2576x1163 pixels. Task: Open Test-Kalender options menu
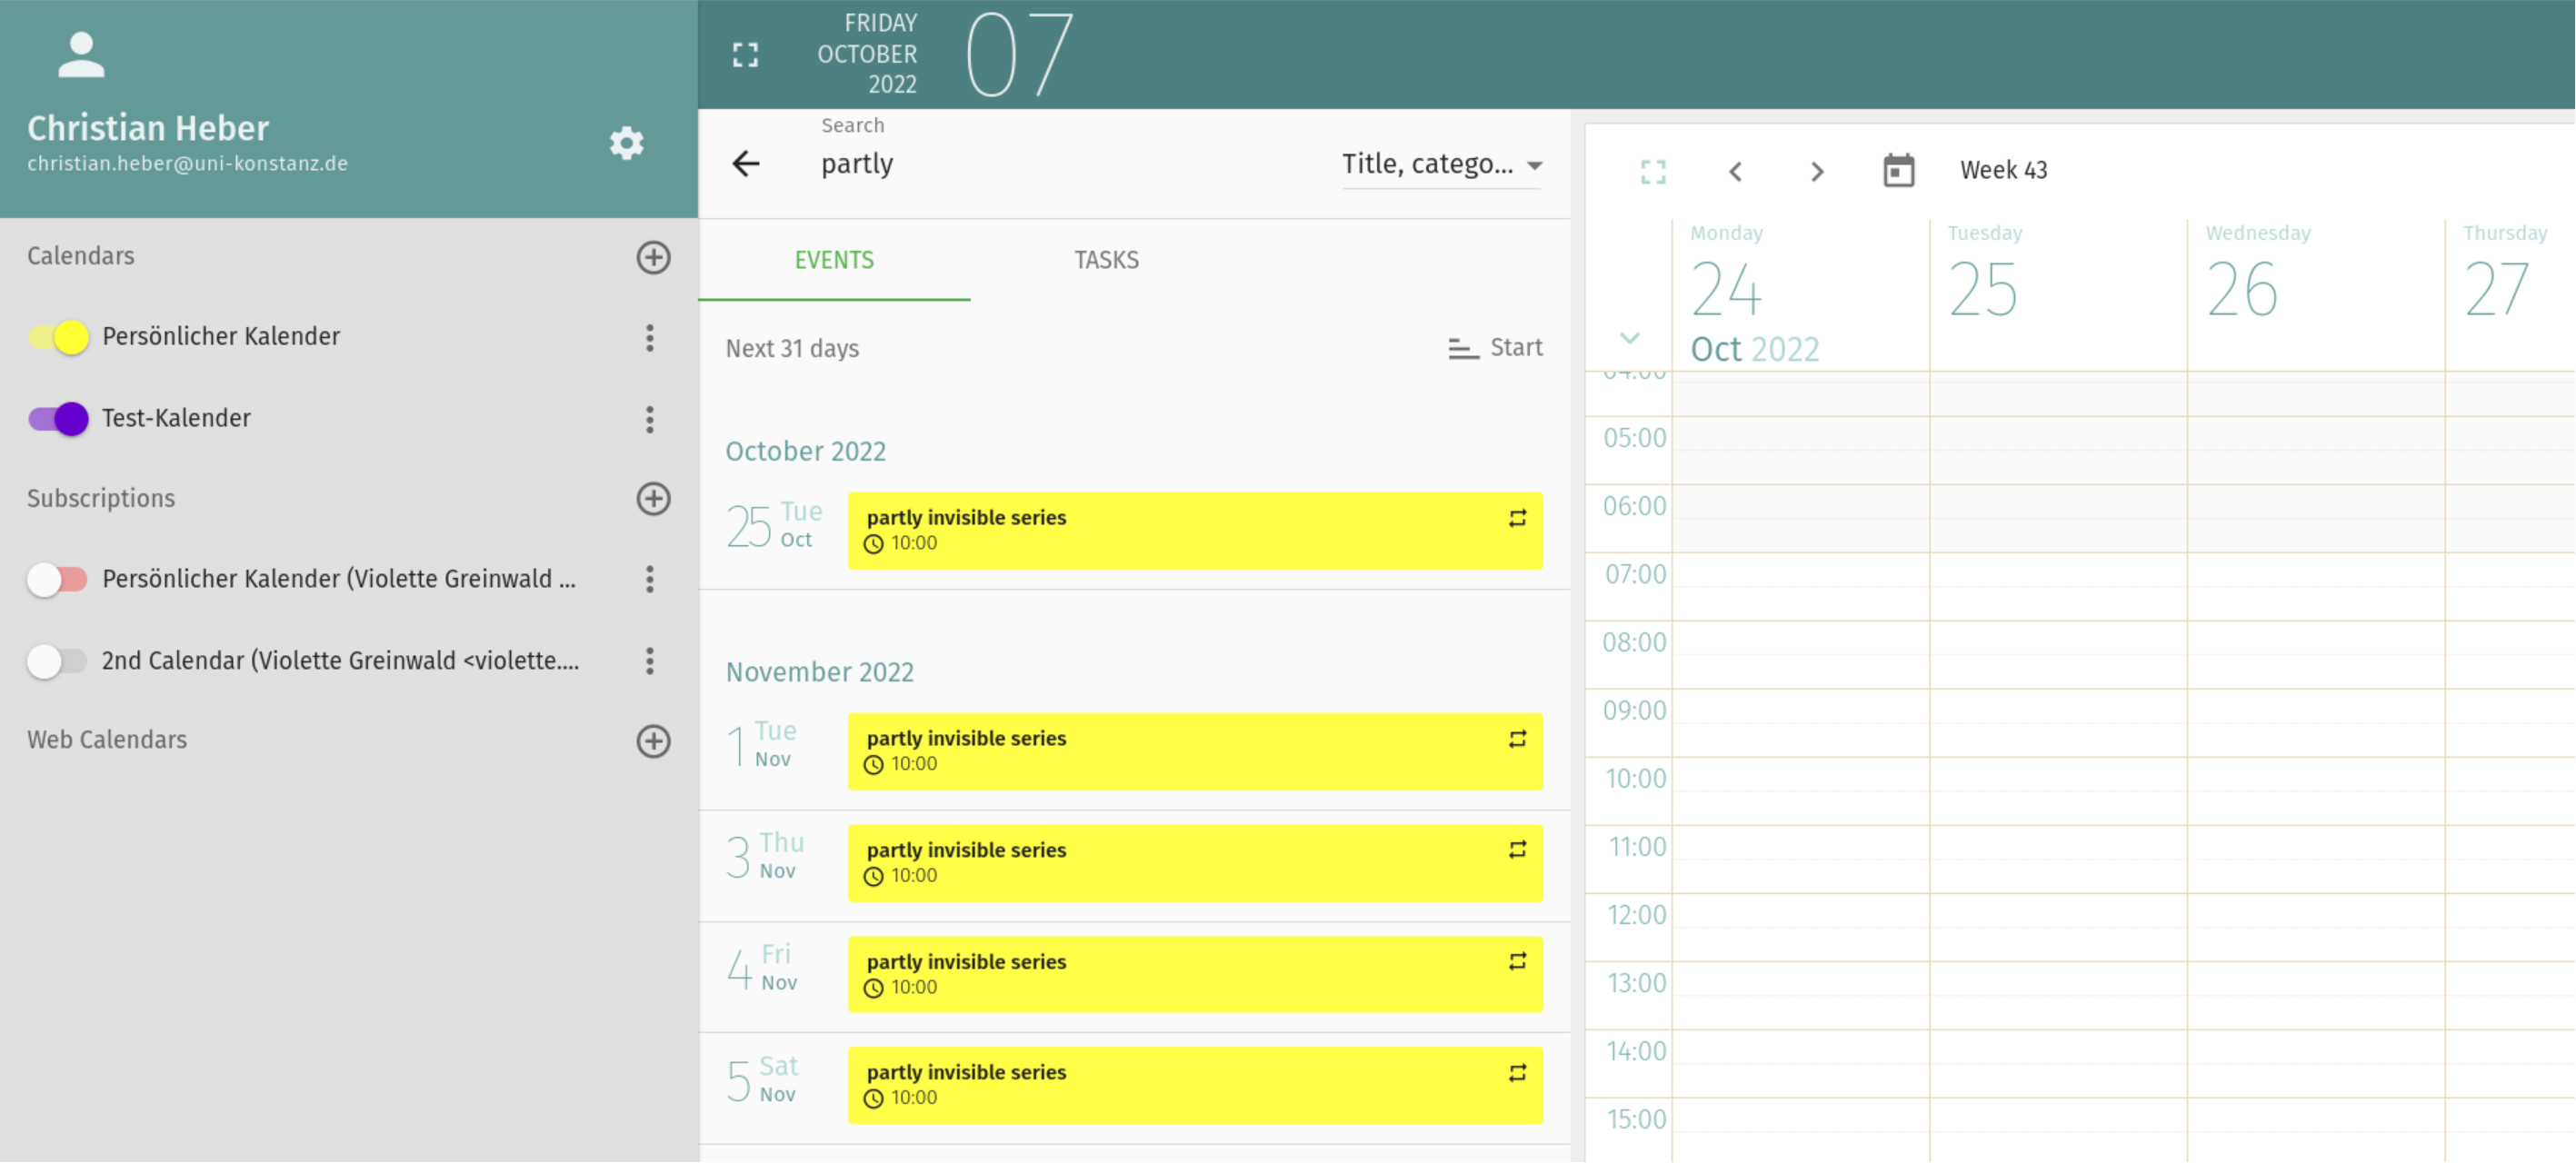pyautogui.click(x=649, y=419)
